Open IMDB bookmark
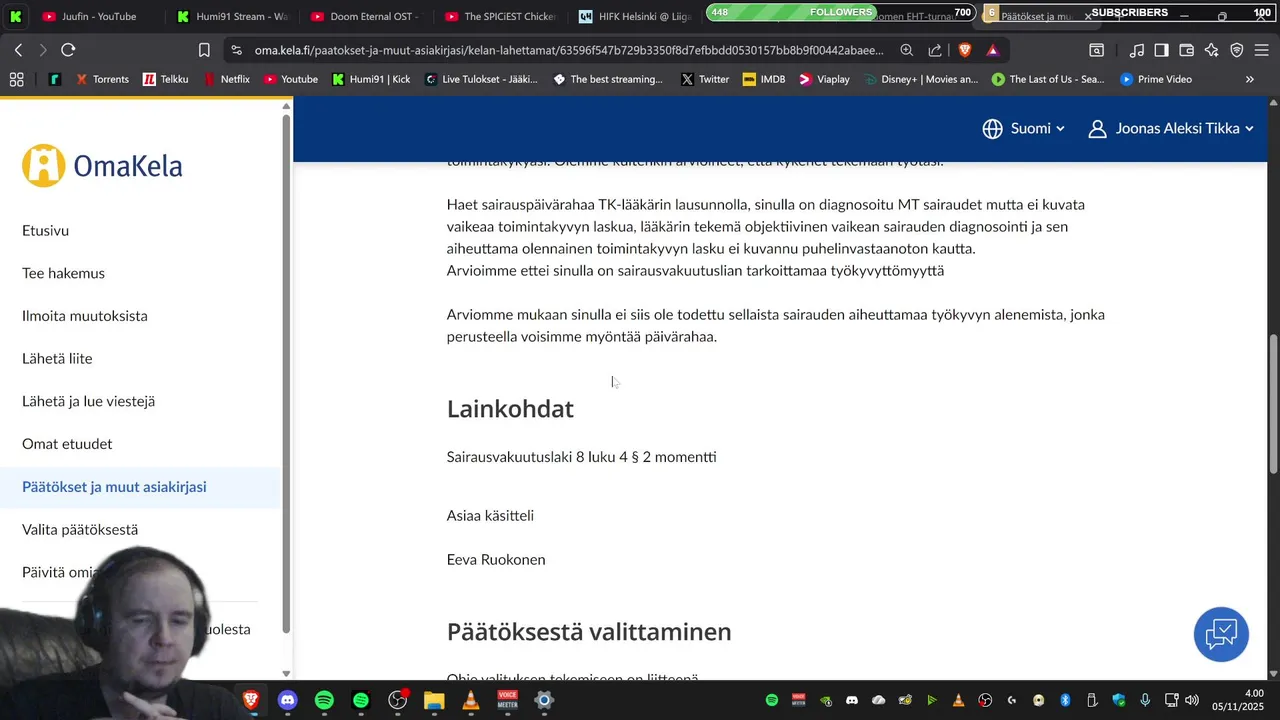 point(764,79)
